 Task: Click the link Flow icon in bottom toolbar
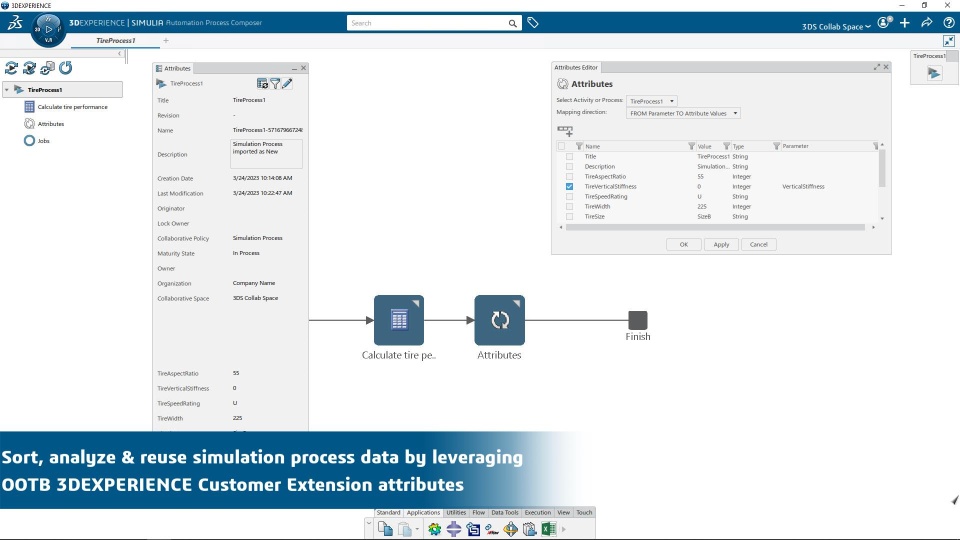click(492, 530)
